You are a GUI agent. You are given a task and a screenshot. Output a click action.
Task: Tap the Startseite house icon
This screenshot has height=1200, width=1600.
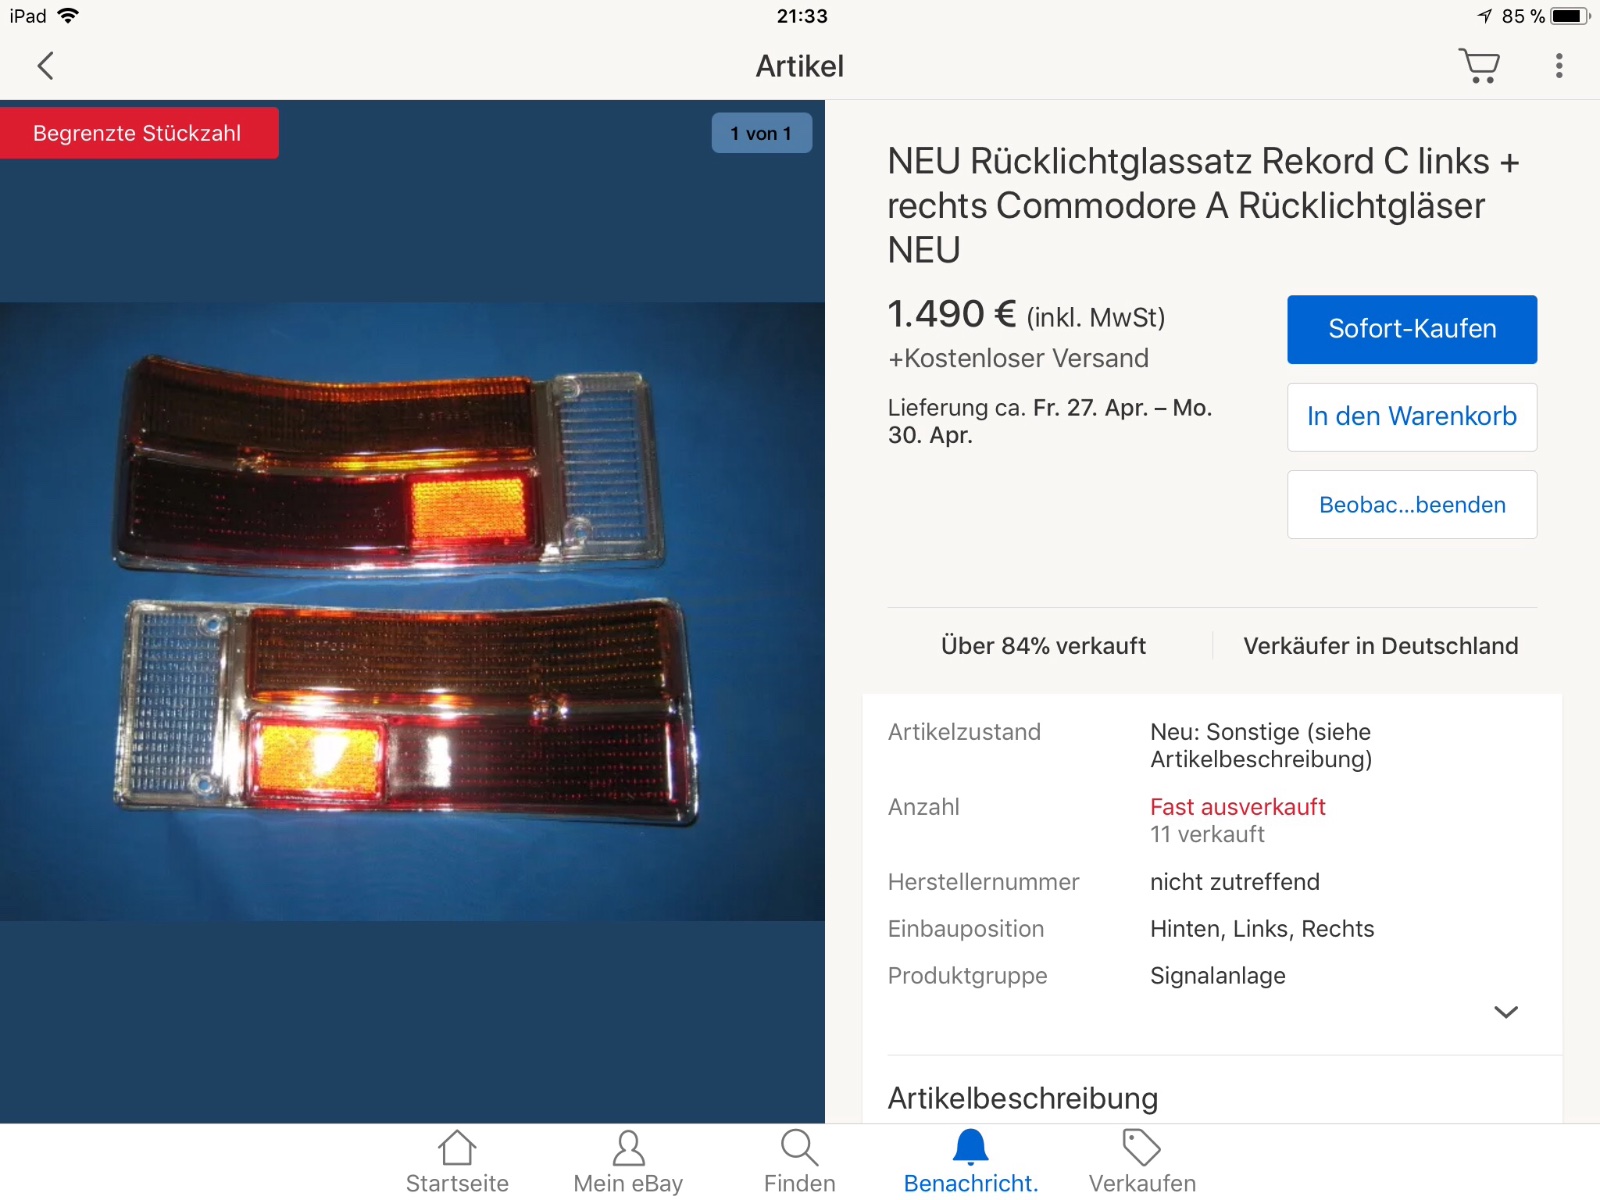[457, 1148]
